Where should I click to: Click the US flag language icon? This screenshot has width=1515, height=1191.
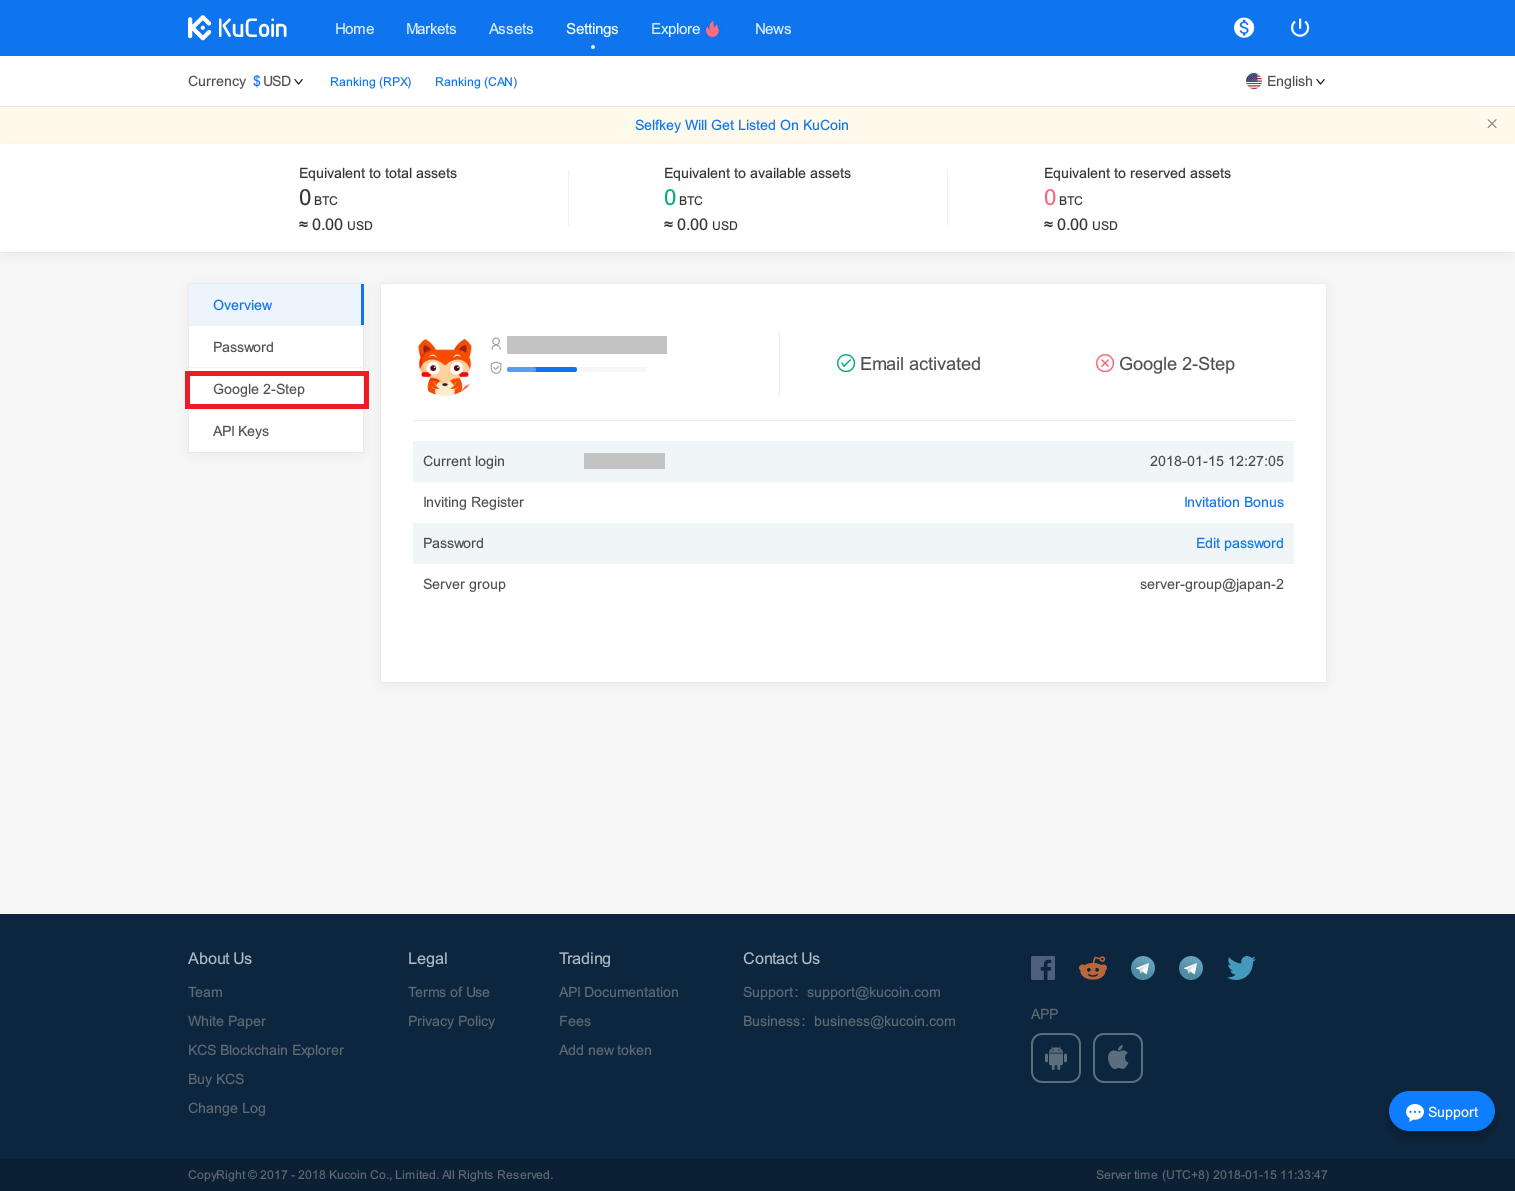[1254, 81]
